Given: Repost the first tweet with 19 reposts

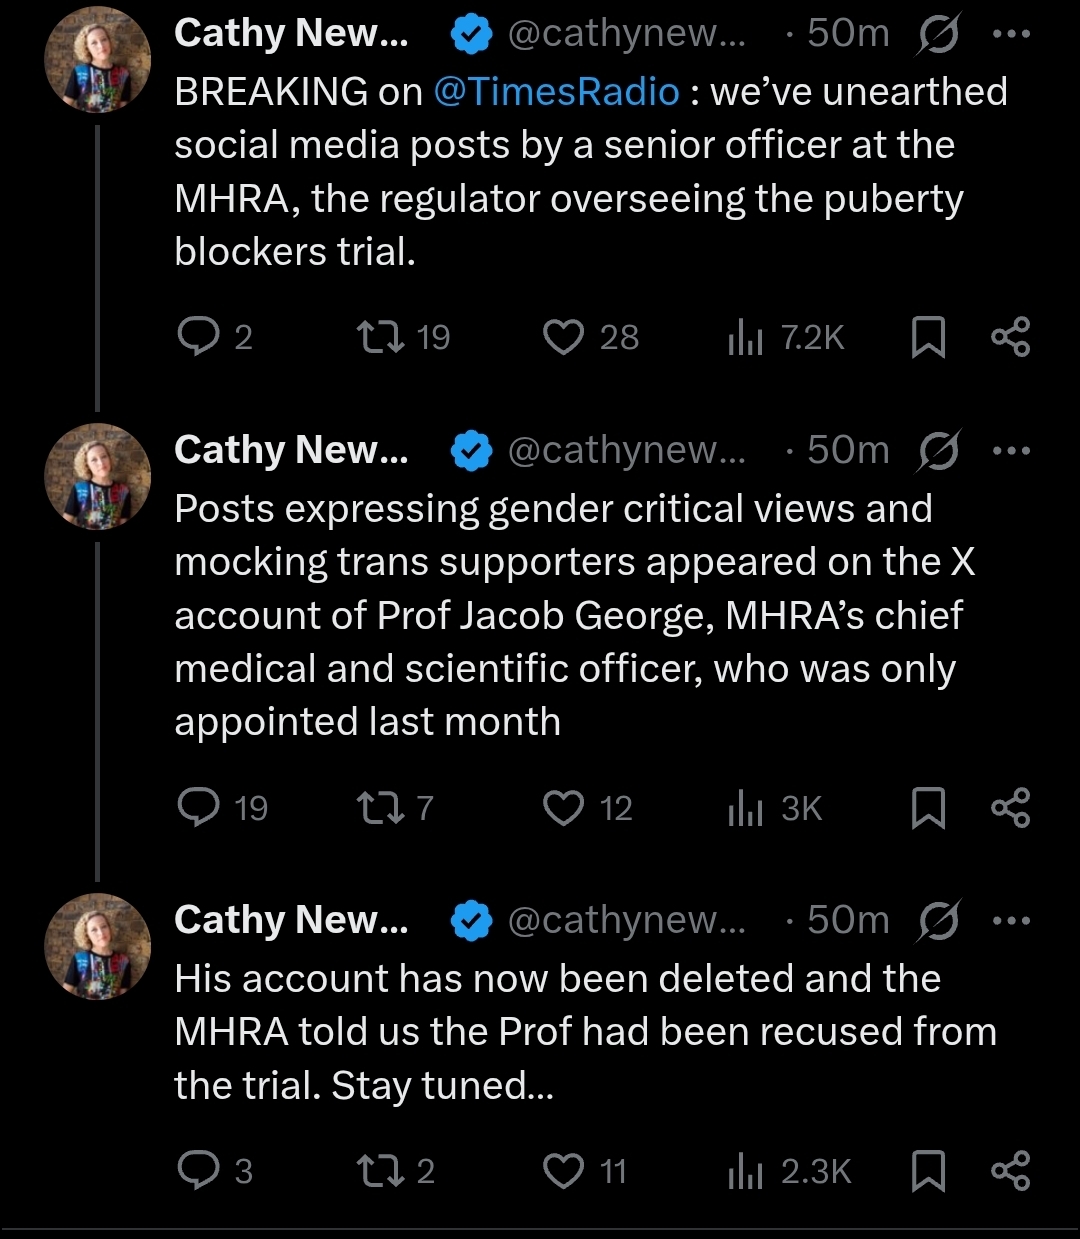Looking at the screenshot, I should point(381,337).
